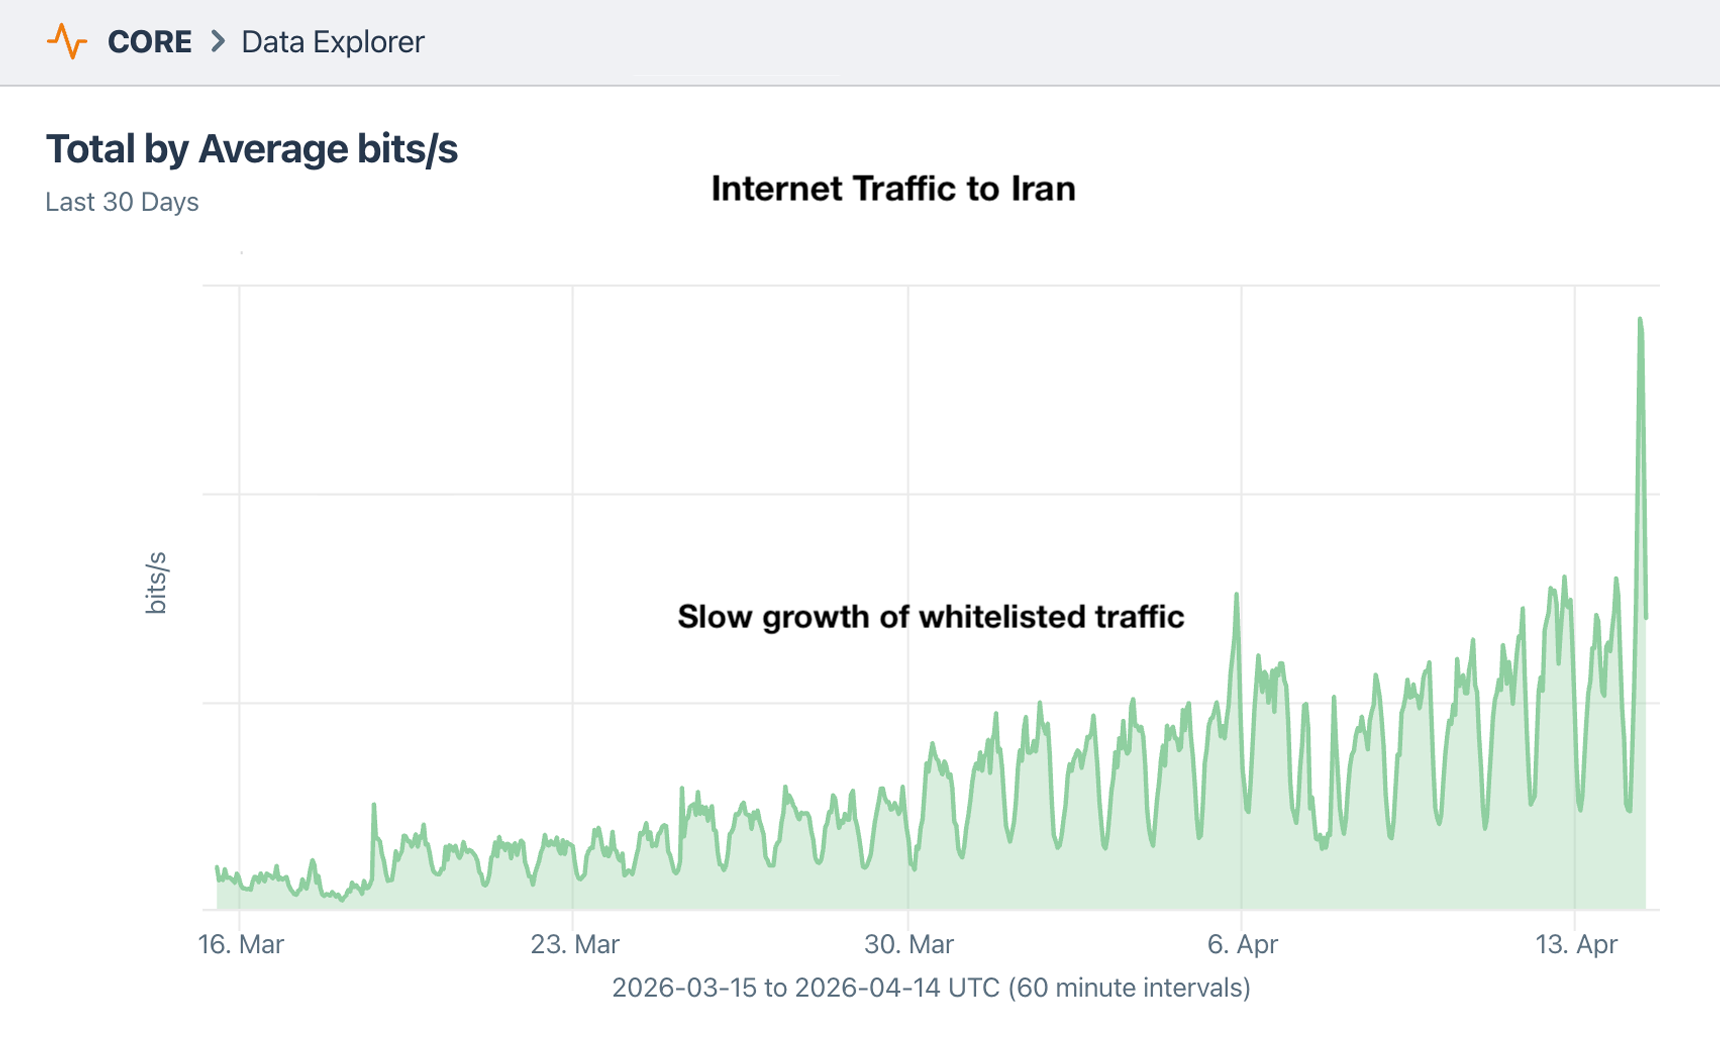The width and height of the screenshot is (1720, 1042).
Task: Click the orange waveform pulse icon in header
Action: [69, 41]
